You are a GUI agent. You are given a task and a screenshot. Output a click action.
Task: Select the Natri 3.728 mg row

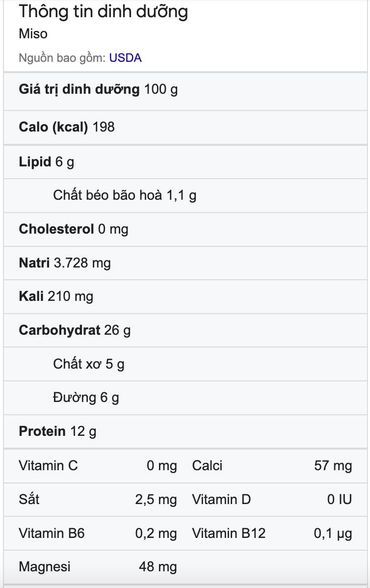coord(186,263)
